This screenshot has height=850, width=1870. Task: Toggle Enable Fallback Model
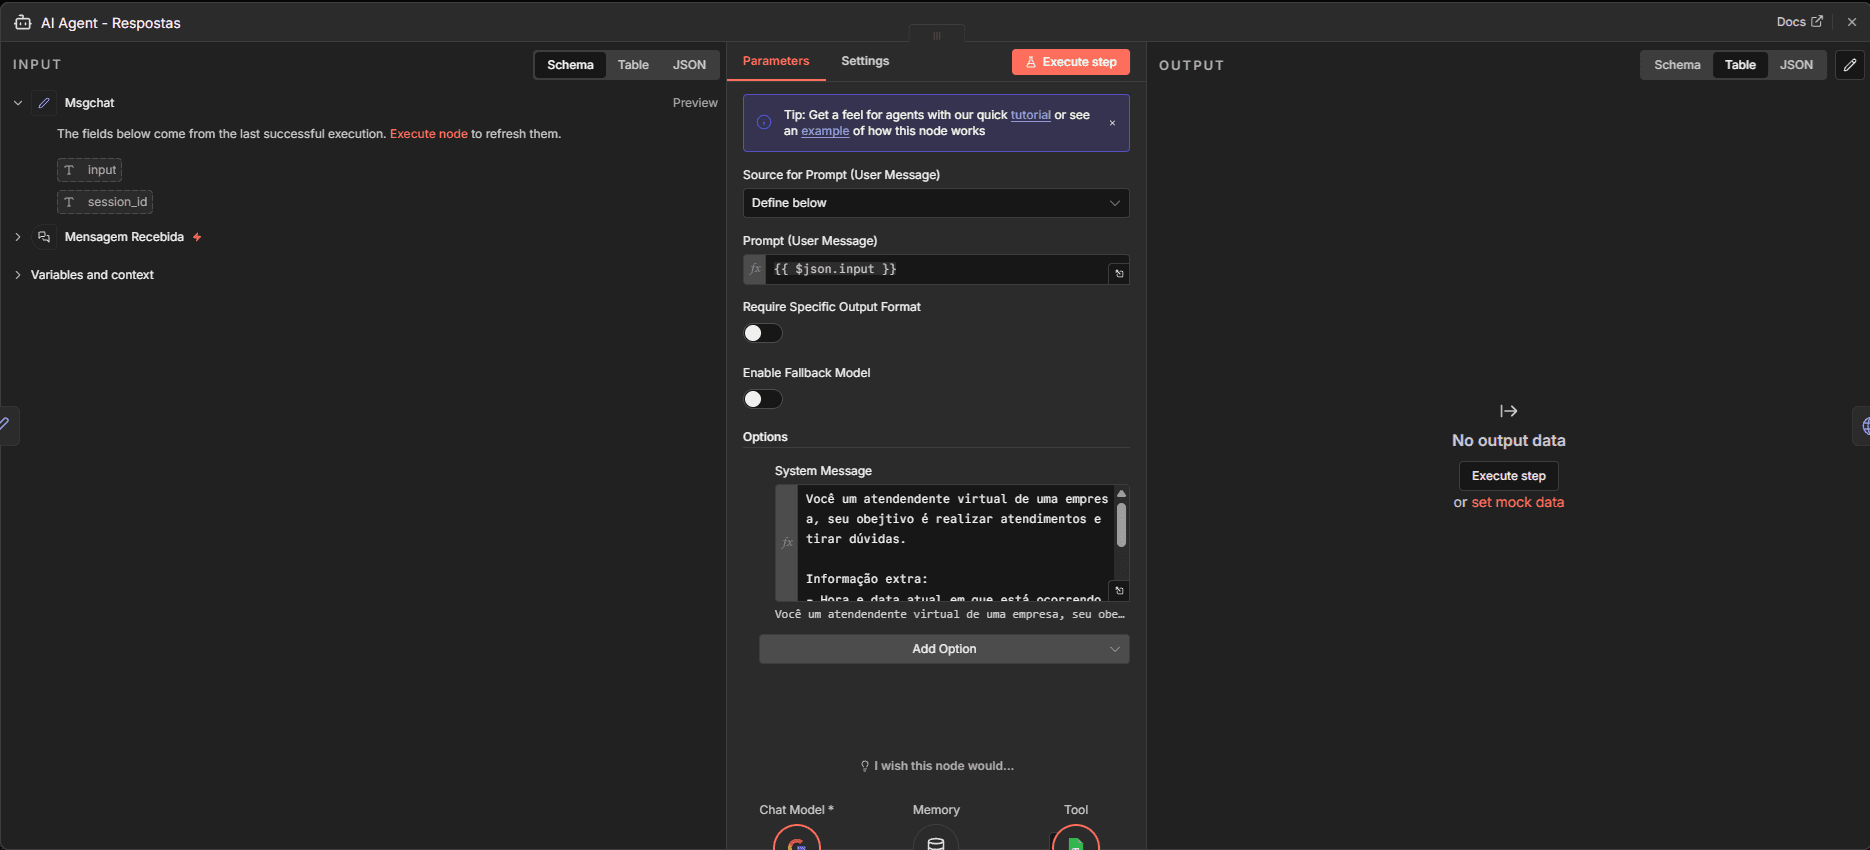tap(763, 399)
